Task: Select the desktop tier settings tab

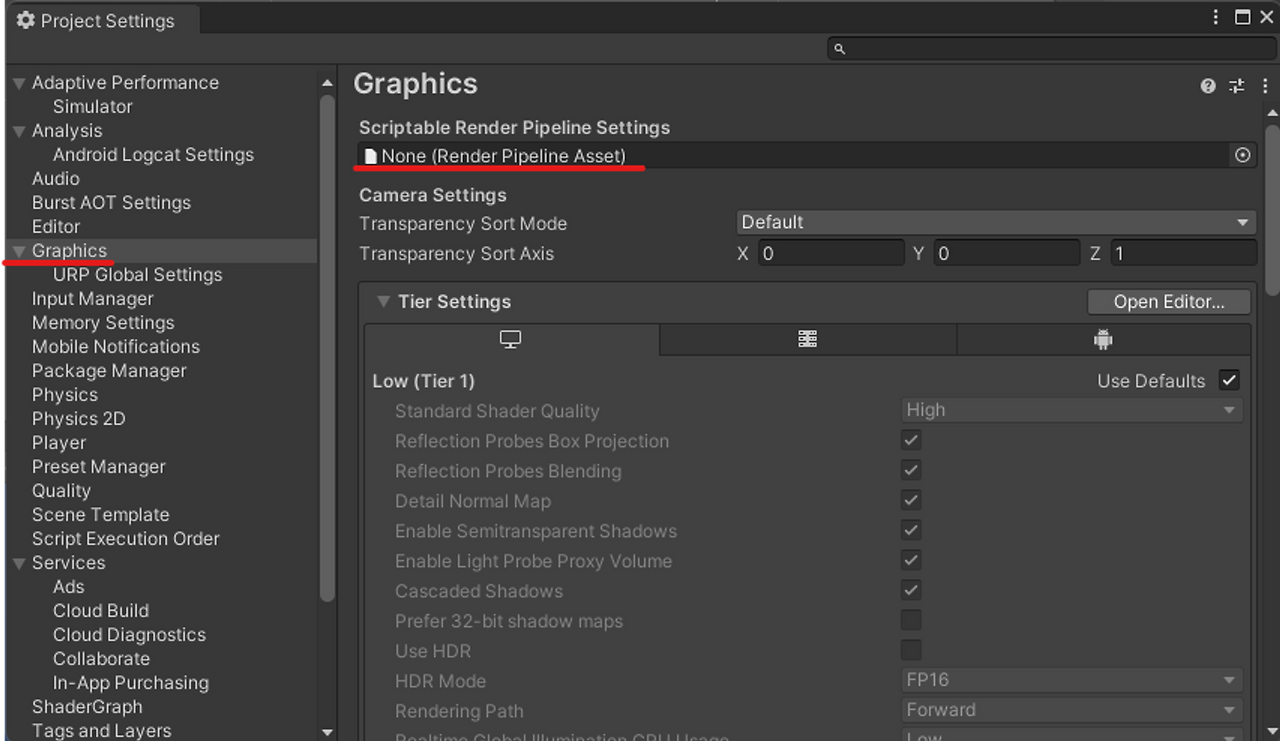Action: (x=510, y=339)
